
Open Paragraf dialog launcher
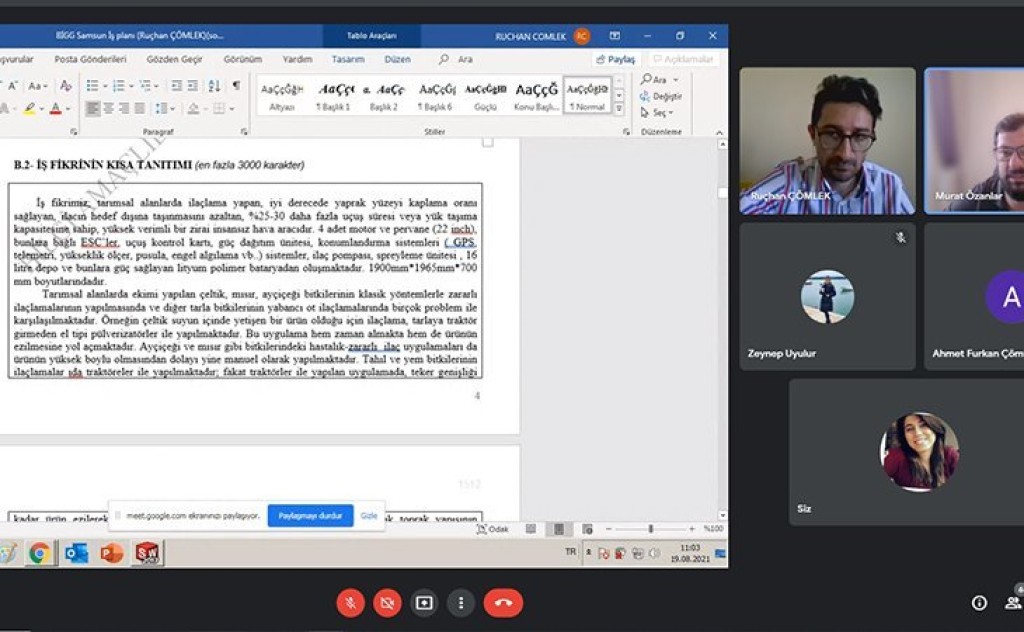coord(244,131)
